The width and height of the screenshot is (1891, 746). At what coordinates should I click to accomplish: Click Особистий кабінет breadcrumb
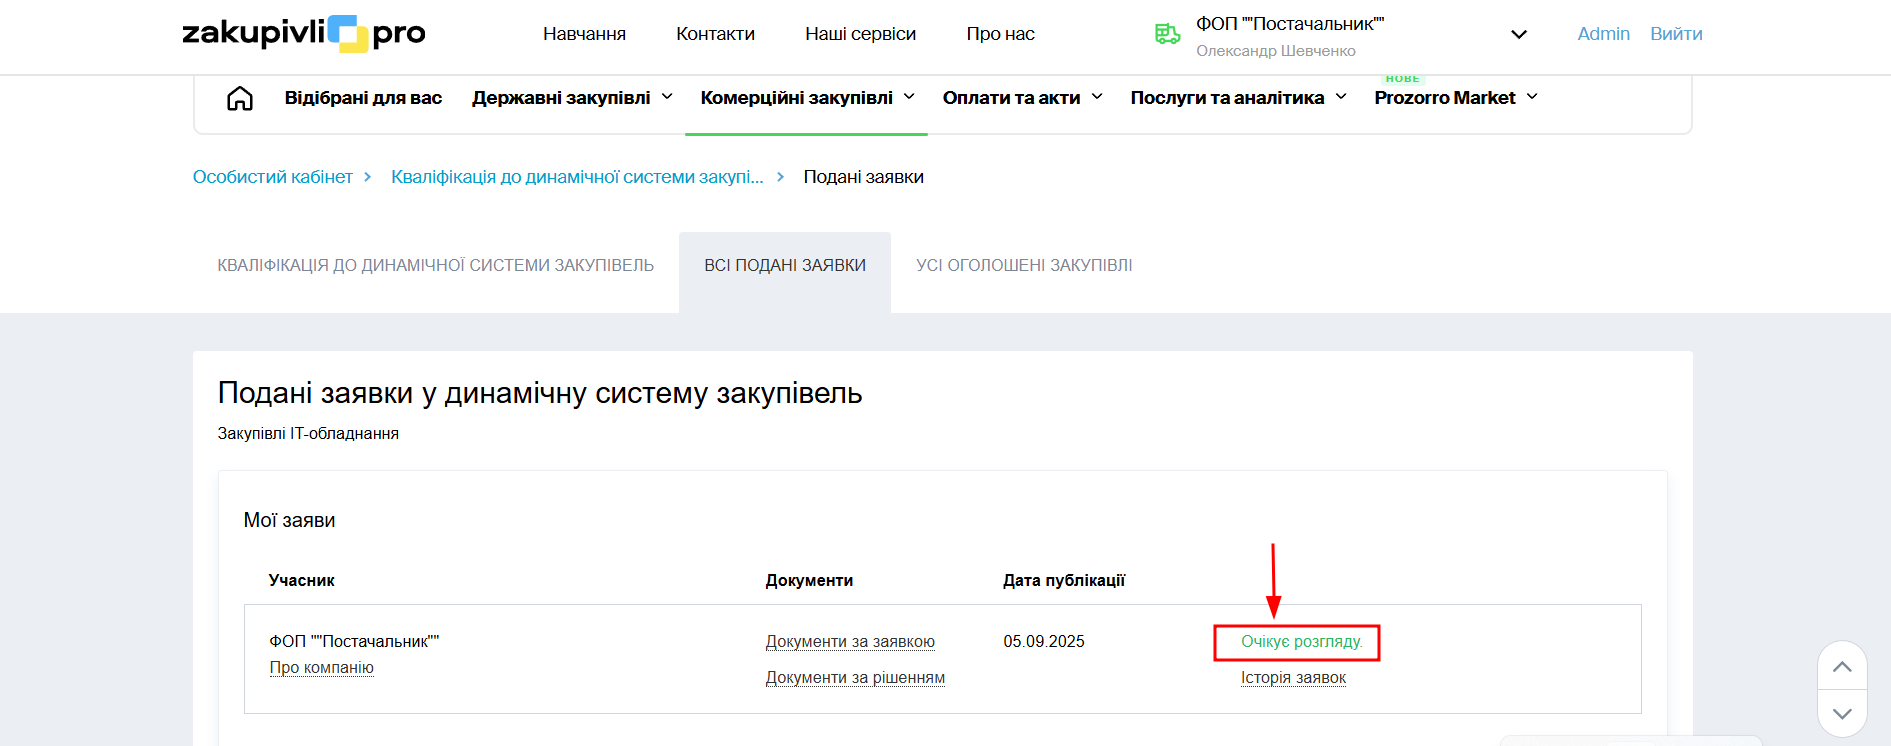pyautogui.click(x=272, y=177)
